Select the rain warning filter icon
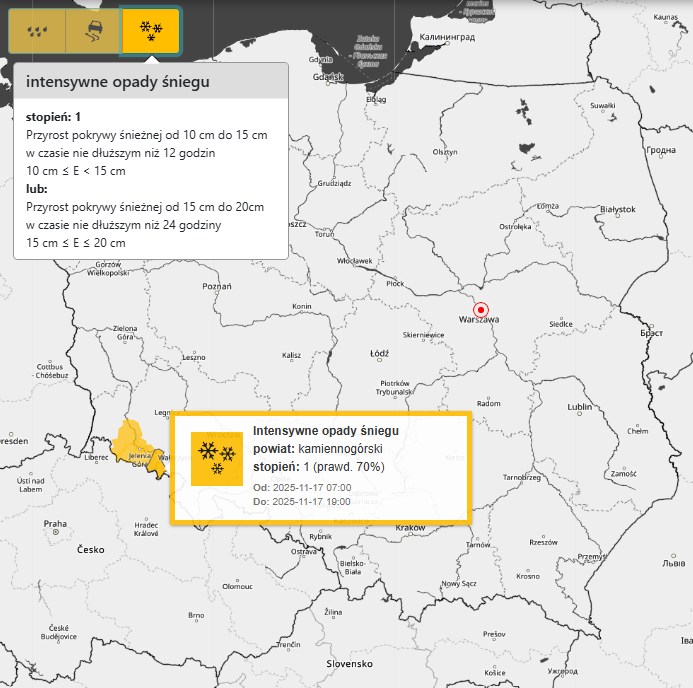This screenshot has height=688, width=693. pos(36,31)
